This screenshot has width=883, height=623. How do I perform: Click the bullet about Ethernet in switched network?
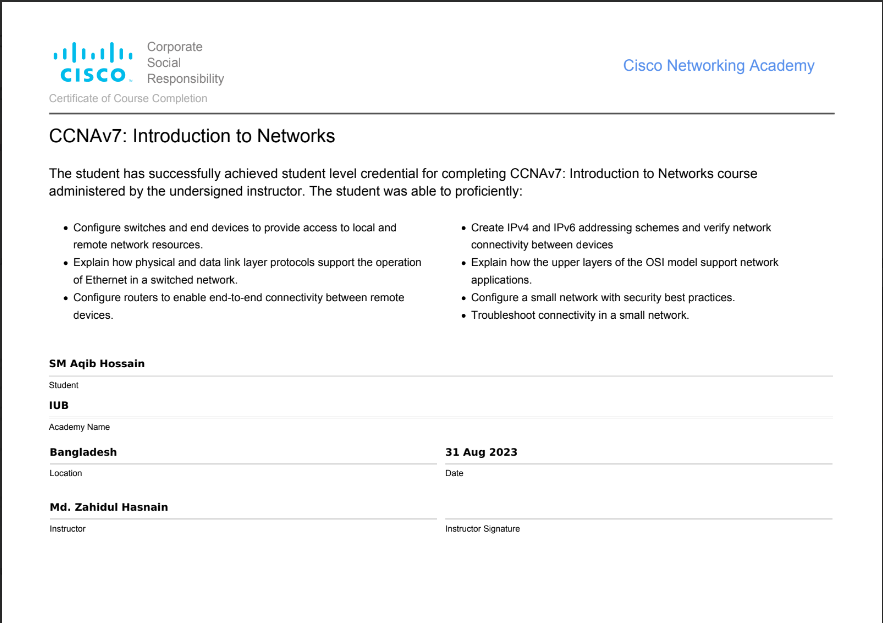(247, 271)
